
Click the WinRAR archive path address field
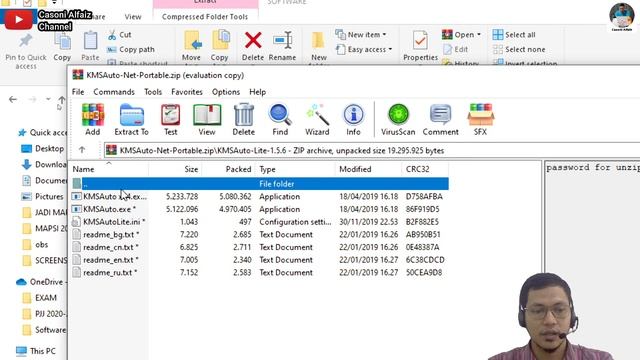(371, 150)
